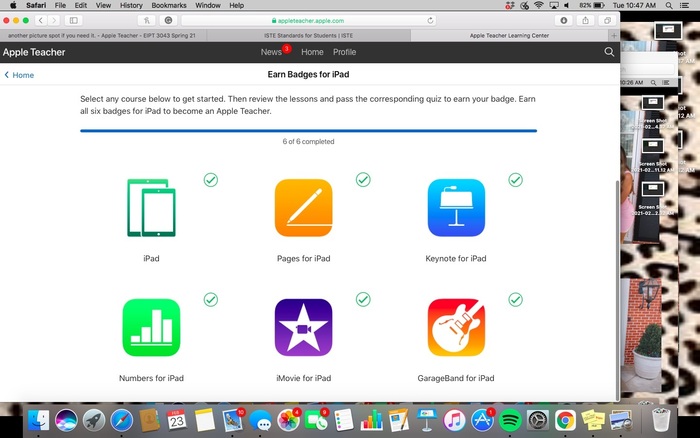This screenshot has height=438, width=700.
Task: Open the iPad course icon
Action: tap(151, 208)
